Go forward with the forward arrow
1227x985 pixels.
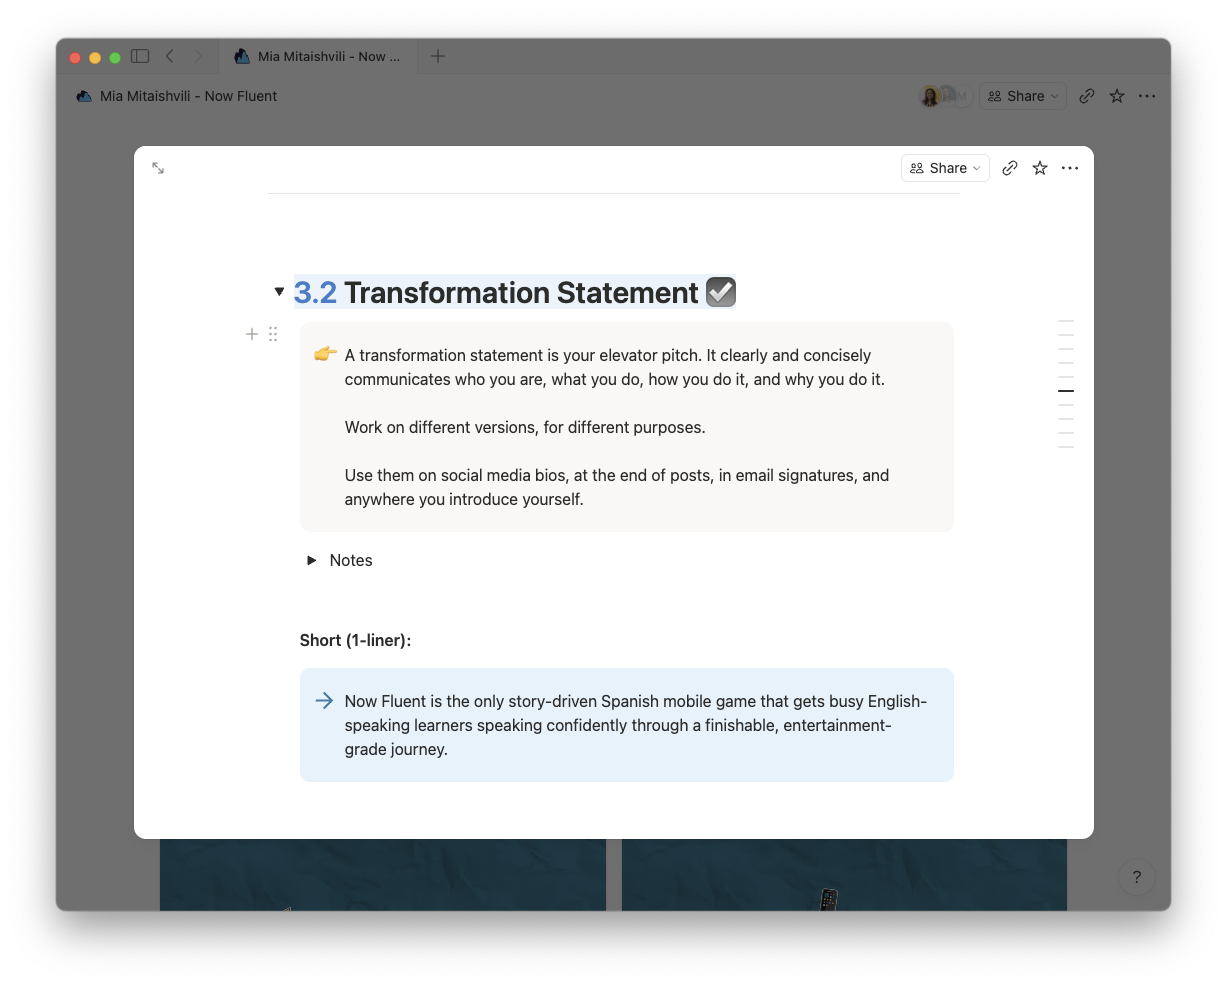click(198, 56)
